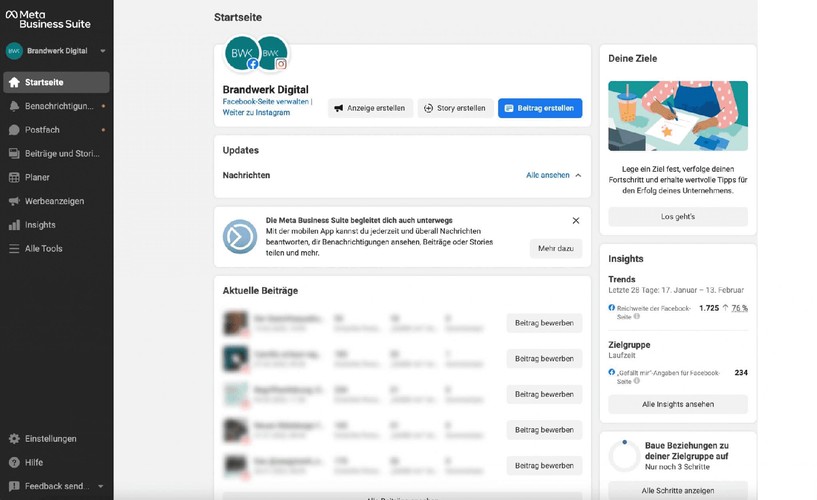Click the Meta Business Suite logo

coord(48,19)
